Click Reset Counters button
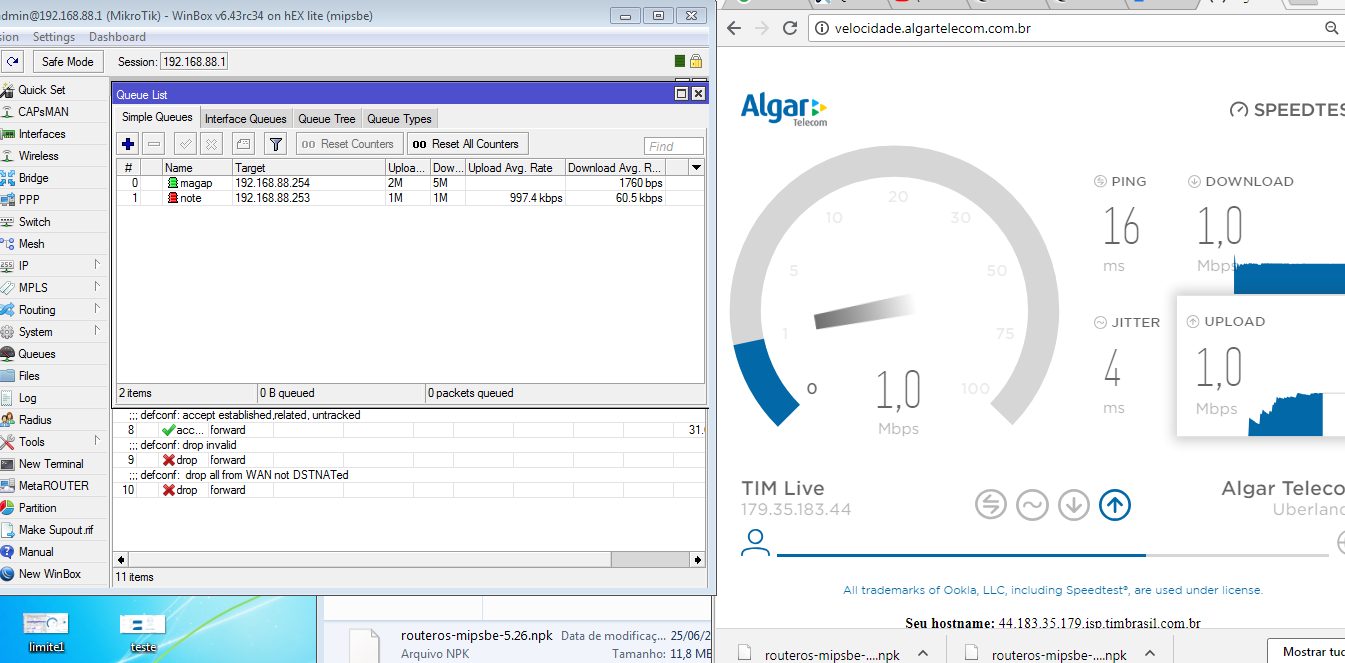This screenshot has height=663, width=1345. [x=350, y=144]
